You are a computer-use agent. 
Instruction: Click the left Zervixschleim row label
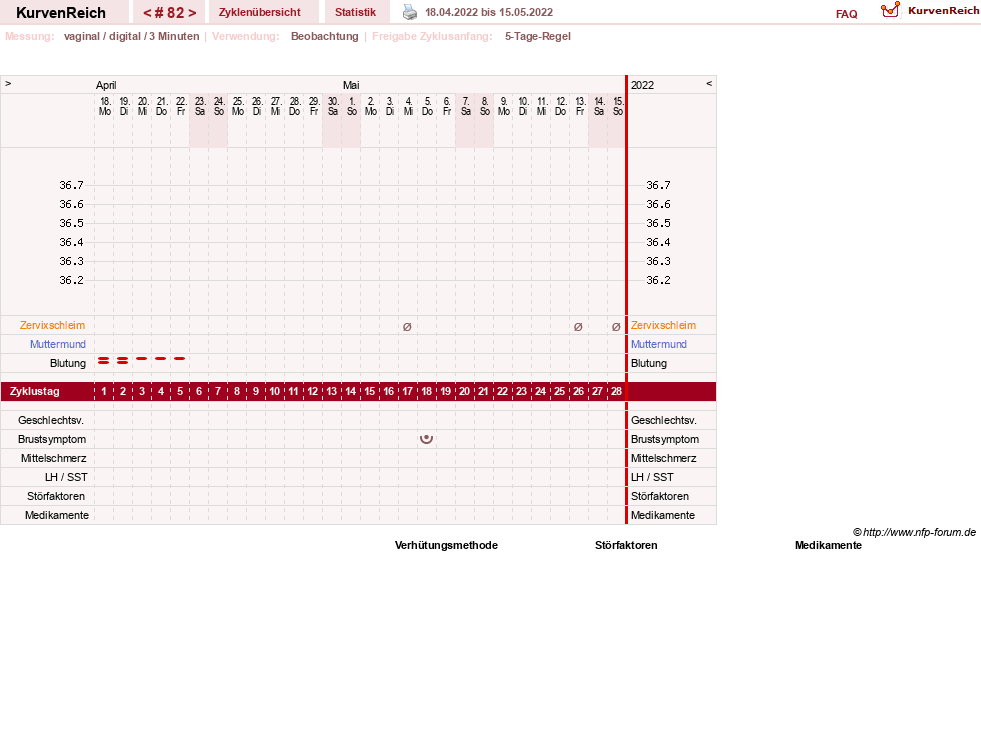click(52, 325)
